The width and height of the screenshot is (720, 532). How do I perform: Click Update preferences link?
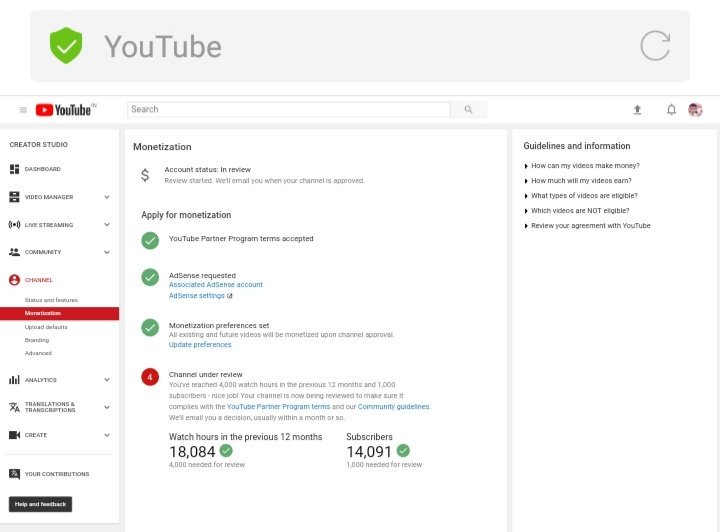(200, 345)
